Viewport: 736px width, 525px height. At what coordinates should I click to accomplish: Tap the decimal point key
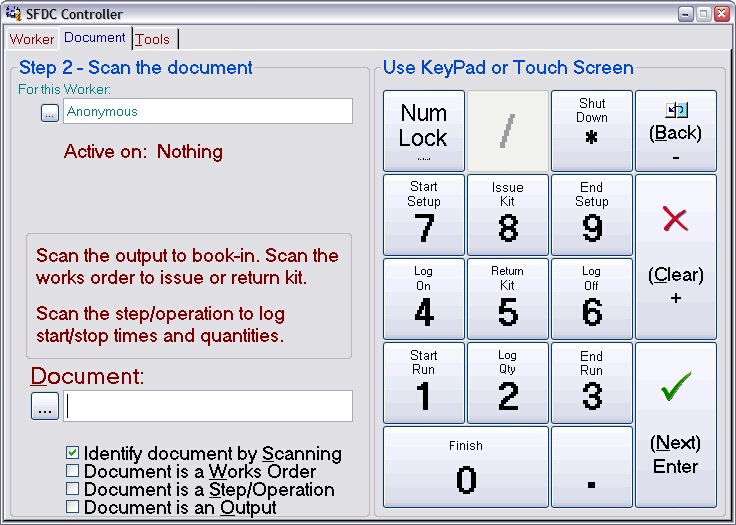pyautogui.click(x=591, y=467)
